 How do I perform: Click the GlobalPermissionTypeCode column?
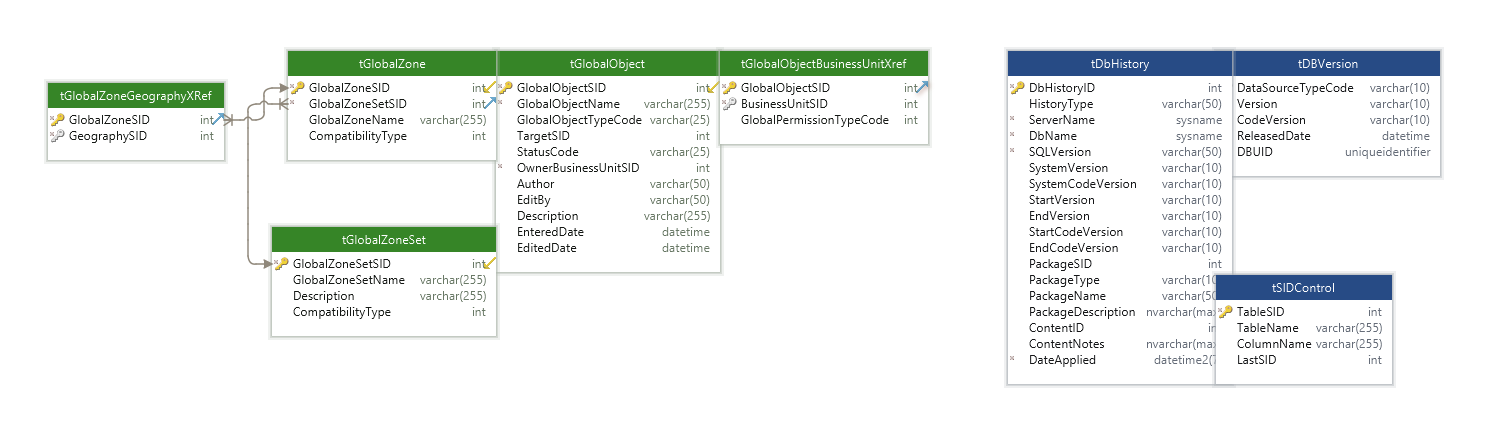pyautogui.click(x=814, y=120)
